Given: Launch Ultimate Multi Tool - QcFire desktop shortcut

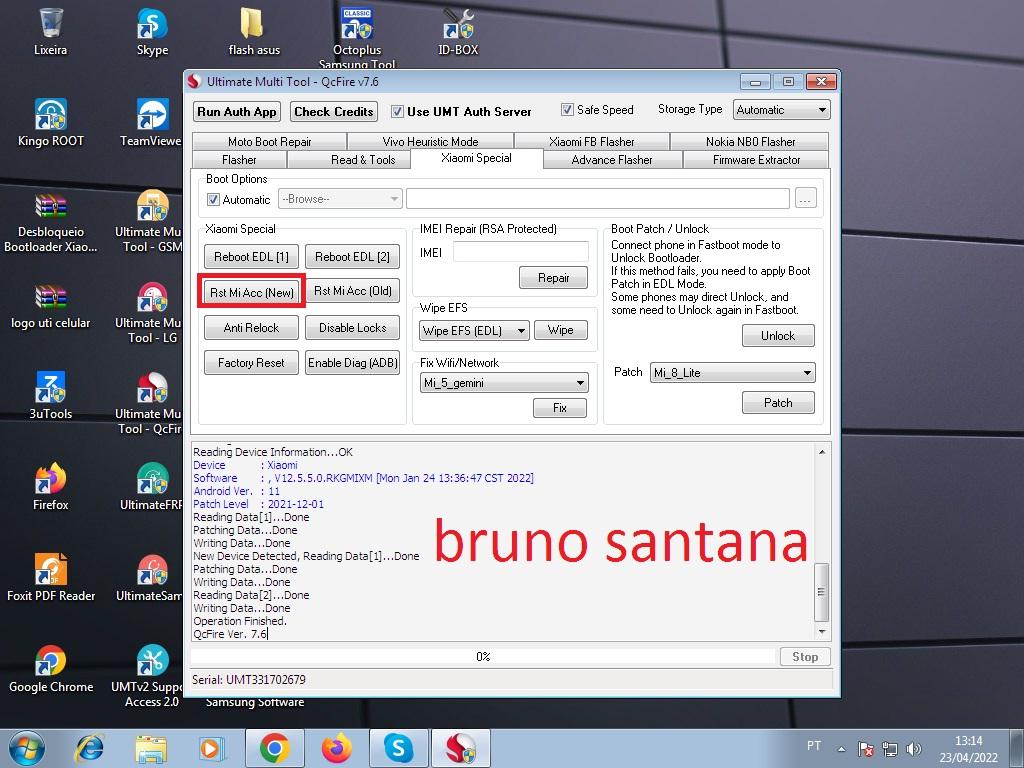Looking at the screenshot, I should click(151, 404).
